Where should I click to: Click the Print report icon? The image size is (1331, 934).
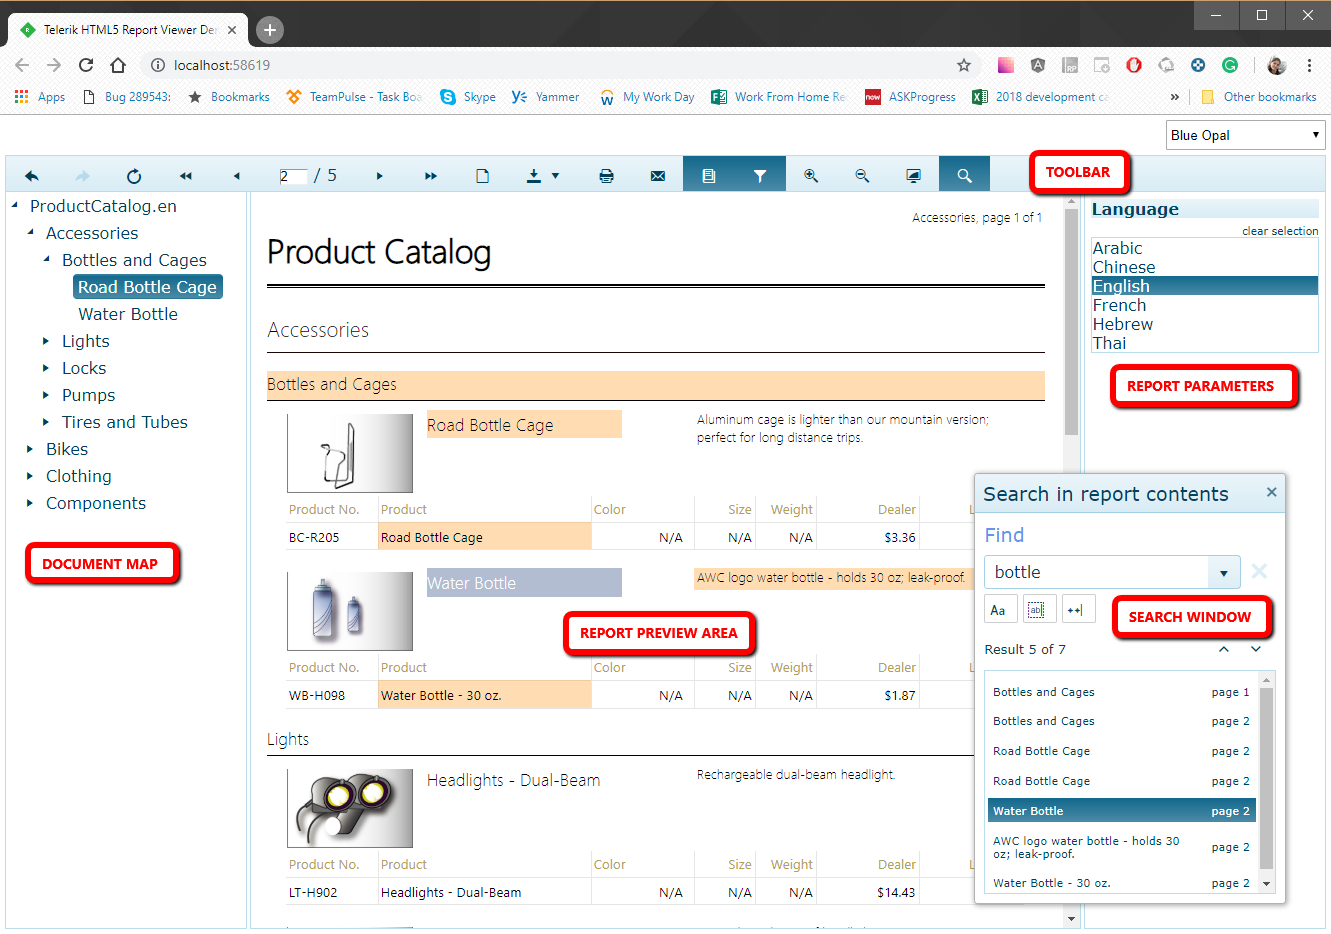coord(606,176)
